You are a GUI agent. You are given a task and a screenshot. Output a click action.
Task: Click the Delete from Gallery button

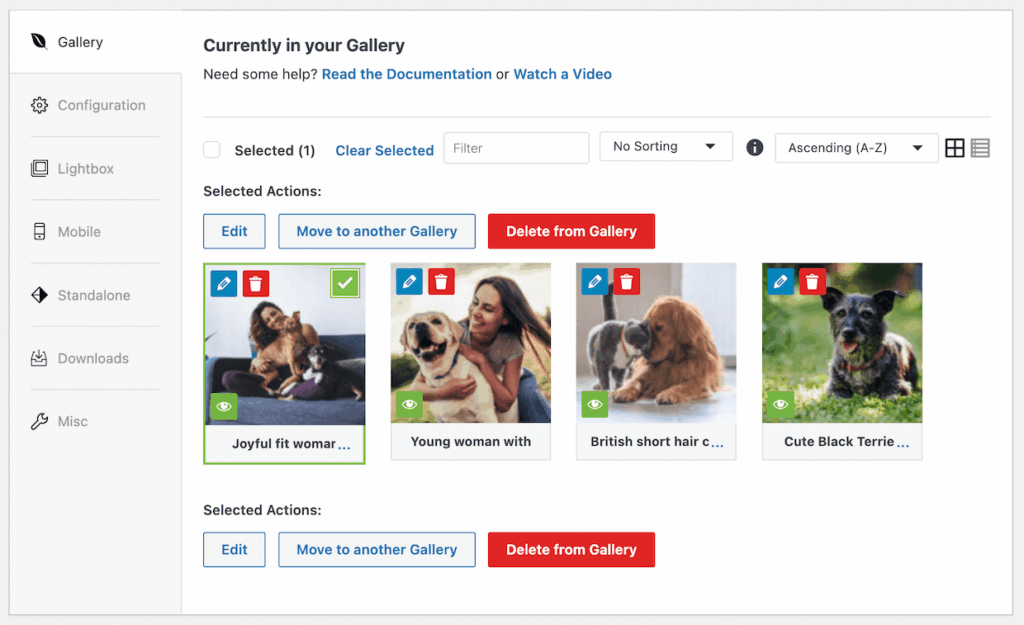click(571, 231)
